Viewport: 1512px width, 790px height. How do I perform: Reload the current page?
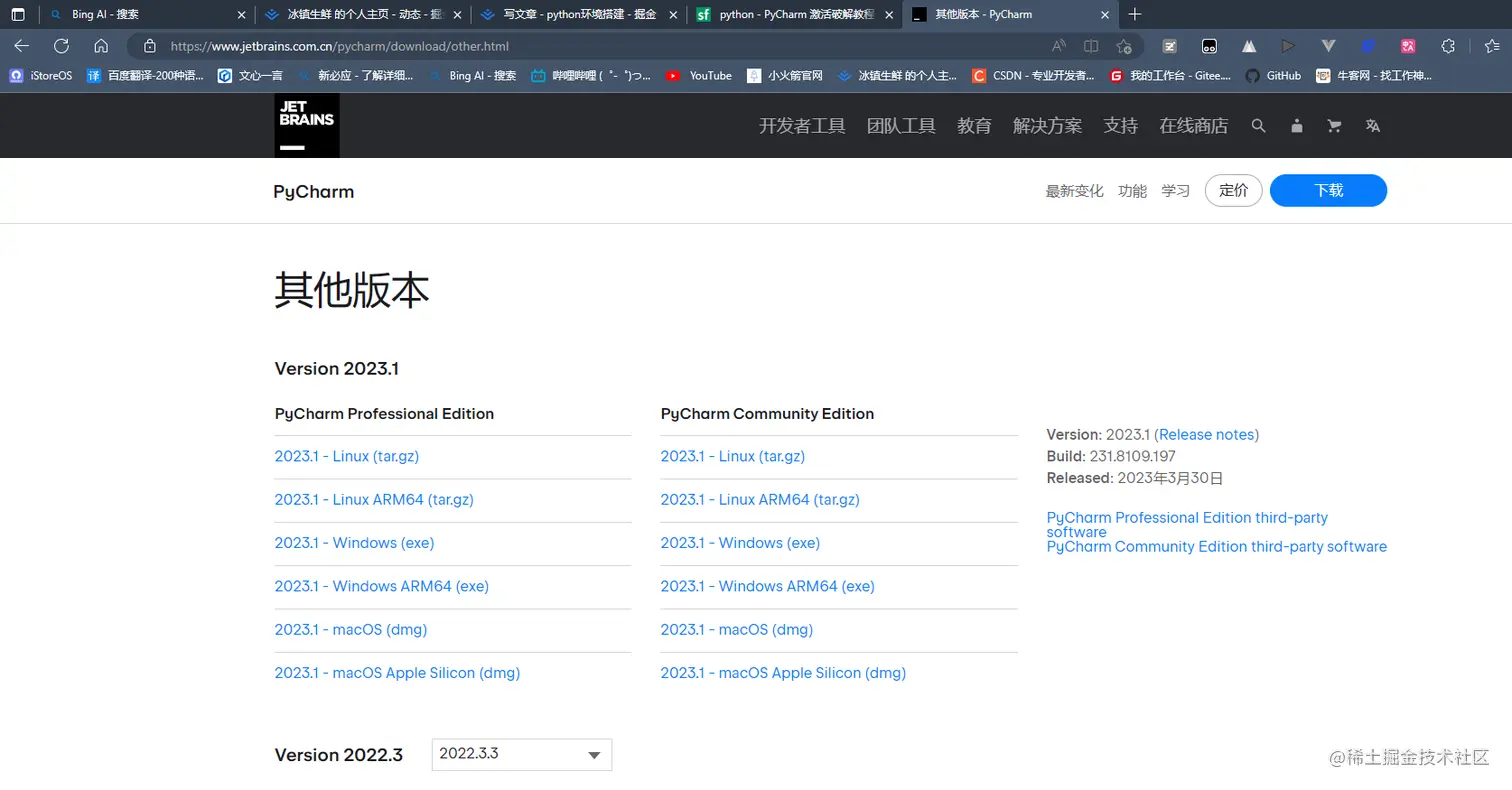[x=61, y=46]
